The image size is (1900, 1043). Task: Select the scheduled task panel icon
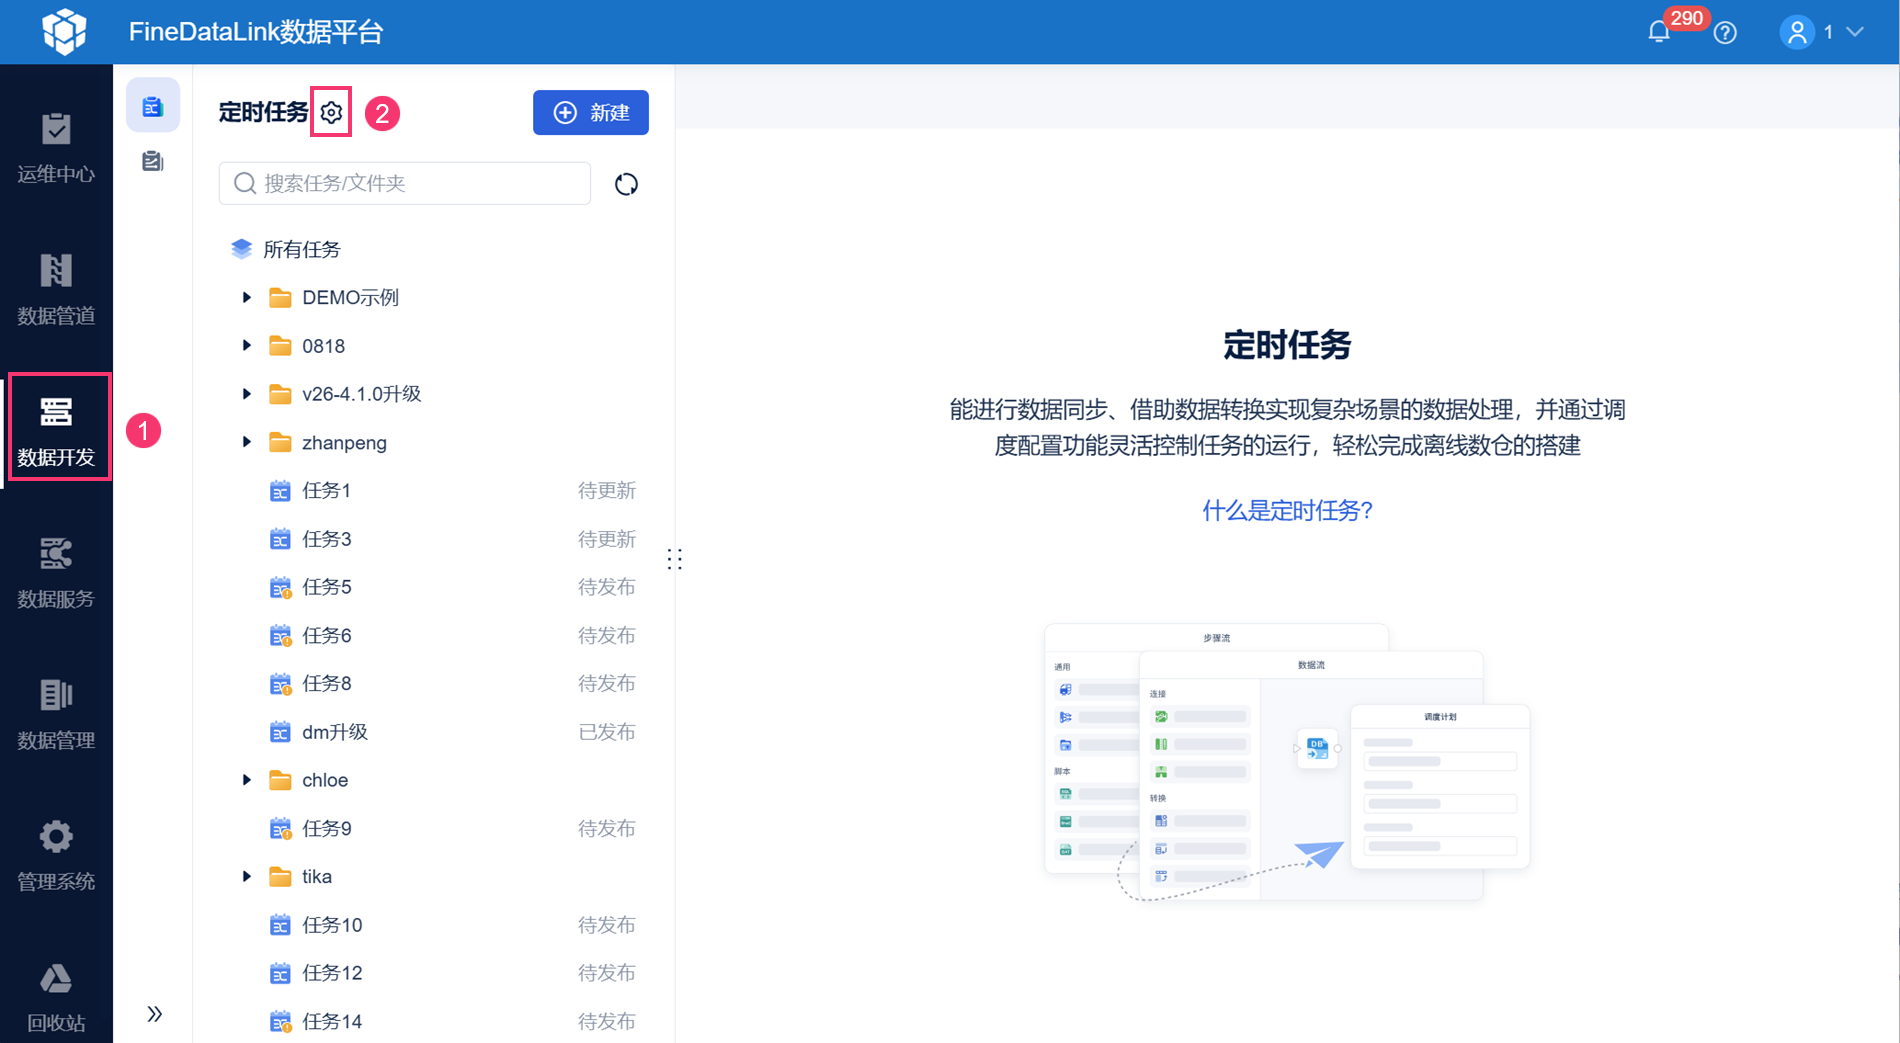pyautogui.click(x=153, y=106)
